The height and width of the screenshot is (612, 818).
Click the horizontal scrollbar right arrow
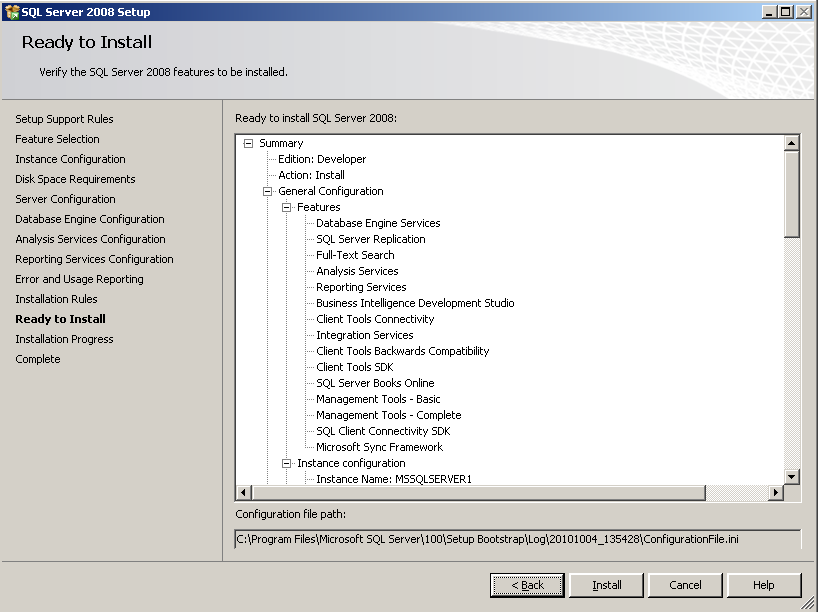tap(776, 492)
